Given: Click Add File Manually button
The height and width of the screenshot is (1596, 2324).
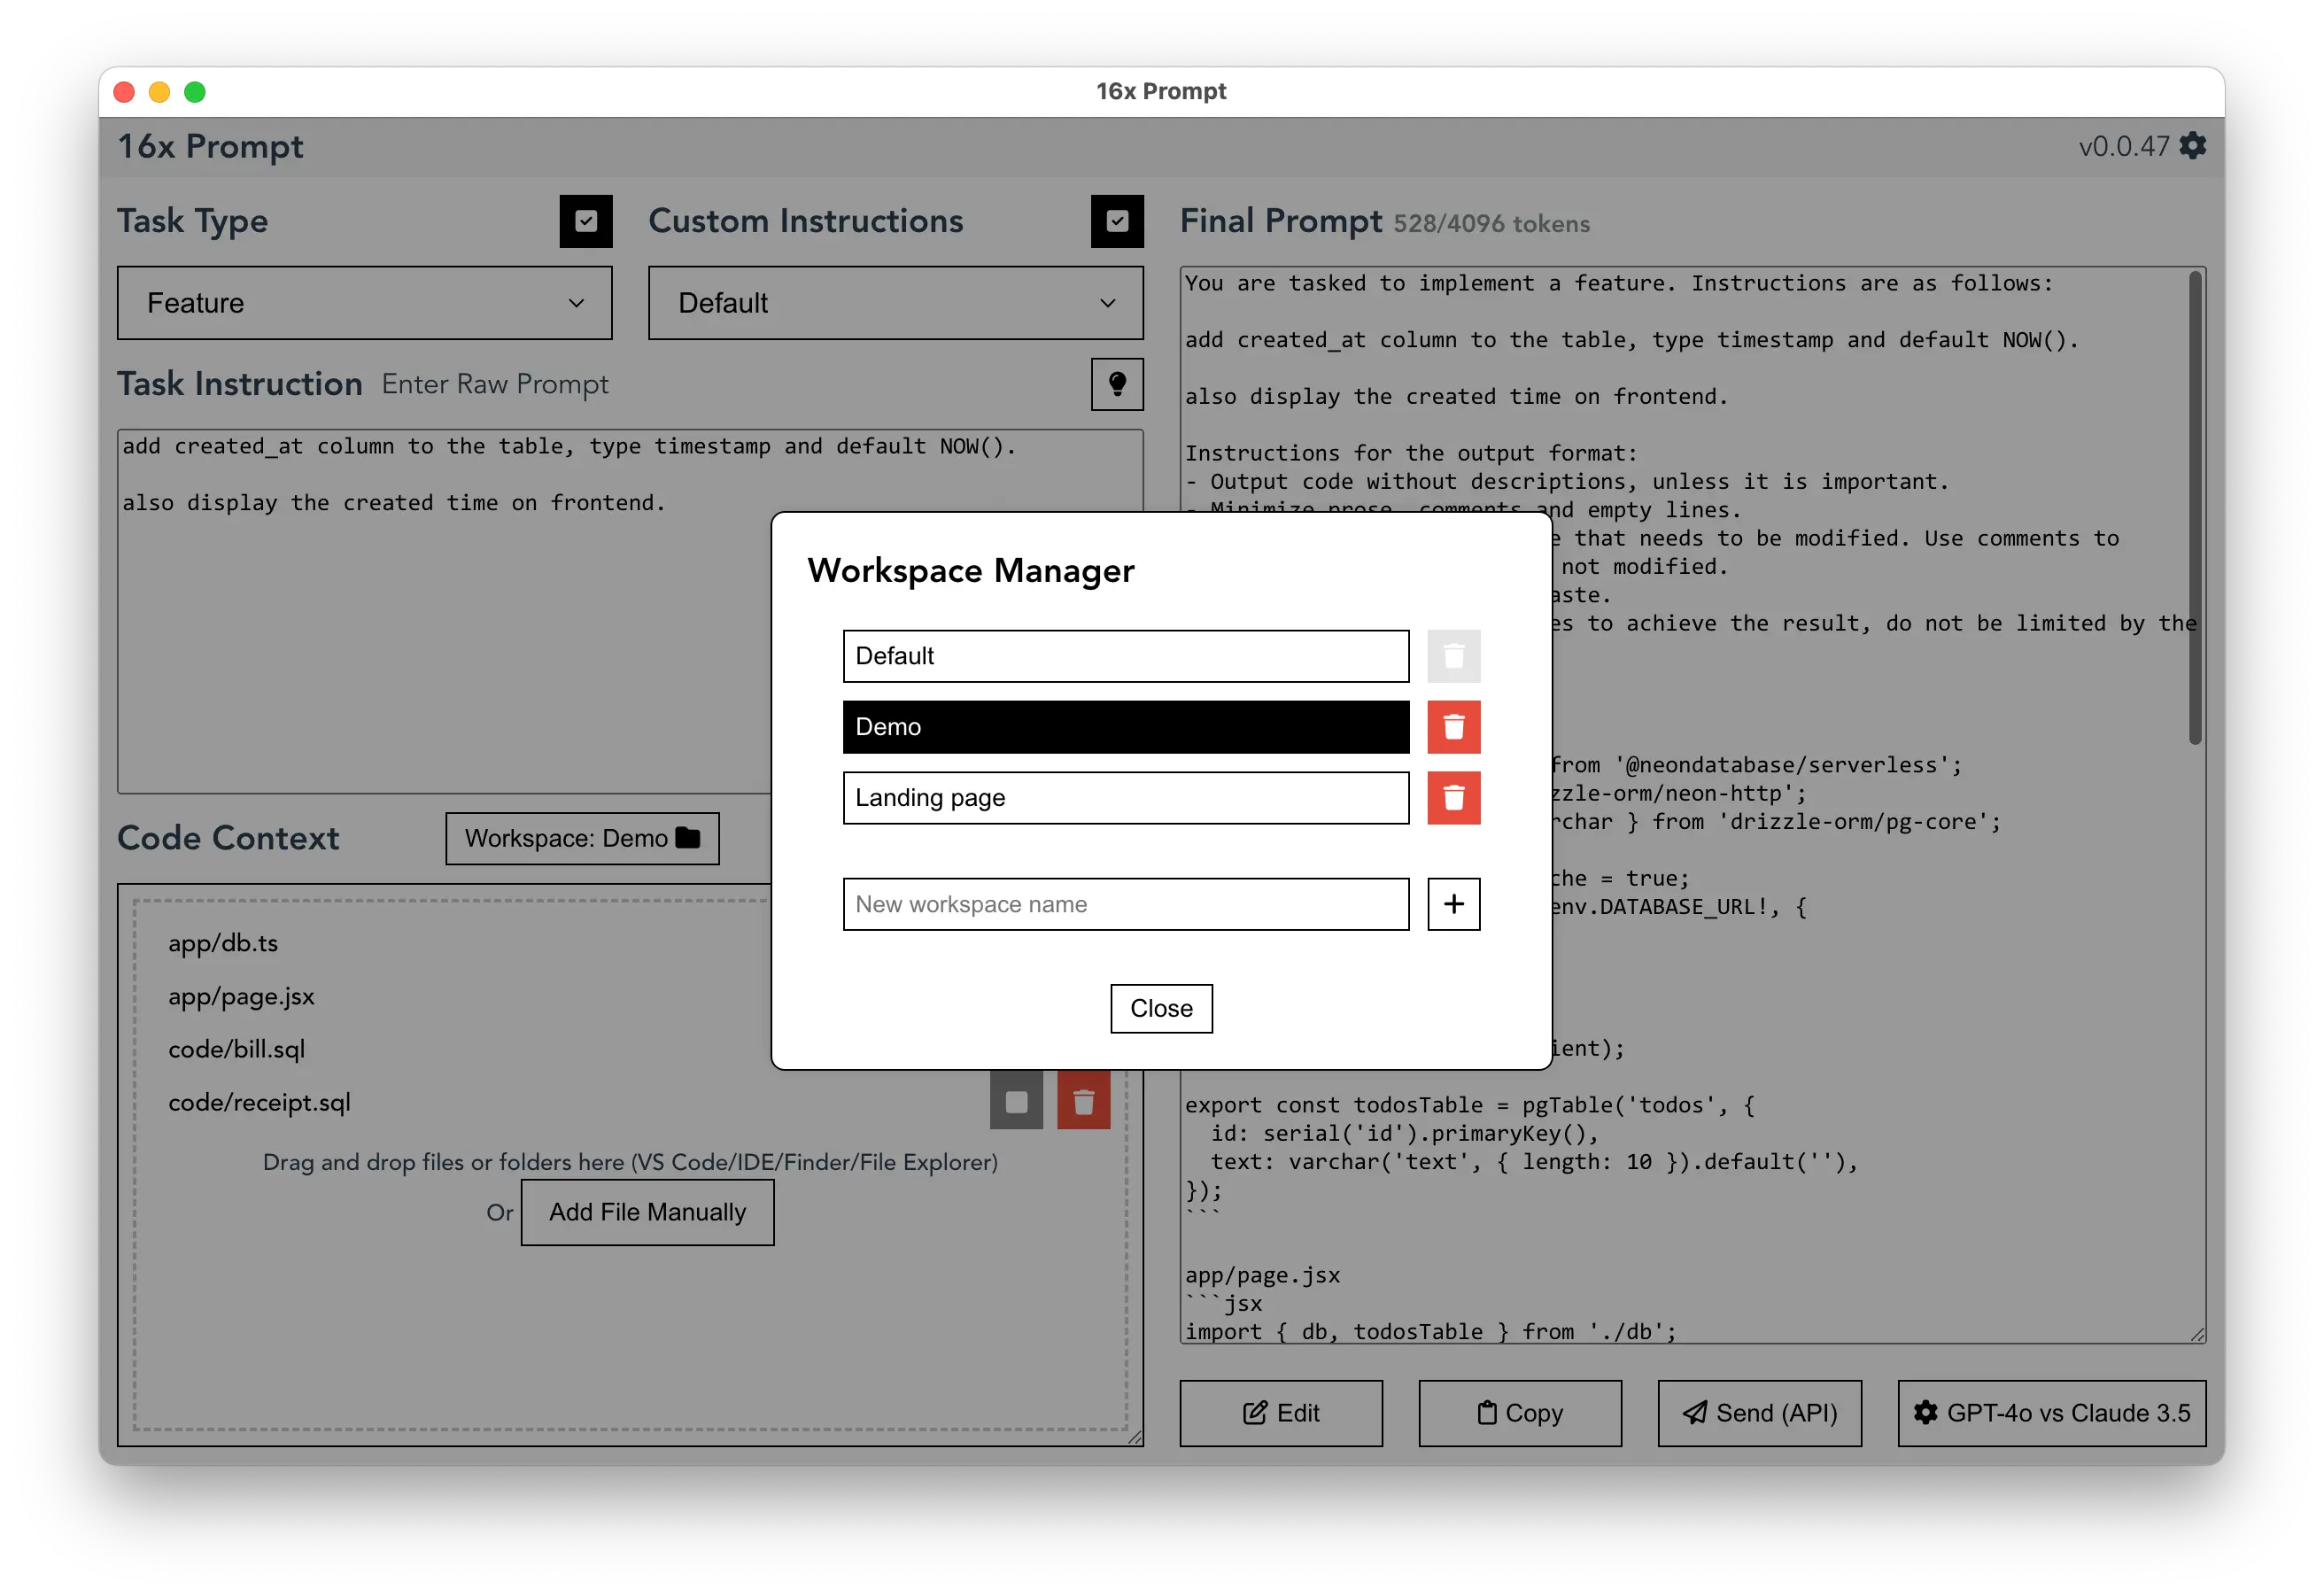Looking at the screenshot, I should [x=647, y=1212].
